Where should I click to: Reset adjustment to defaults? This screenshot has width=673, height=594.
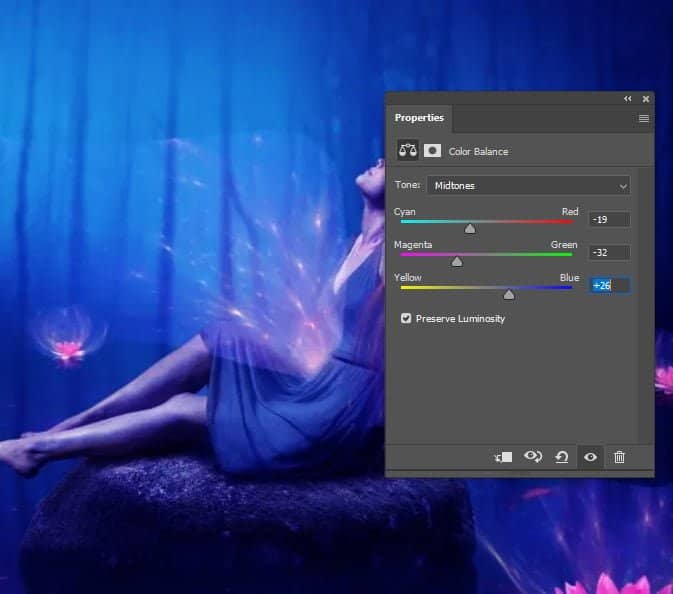pos(562,457)
